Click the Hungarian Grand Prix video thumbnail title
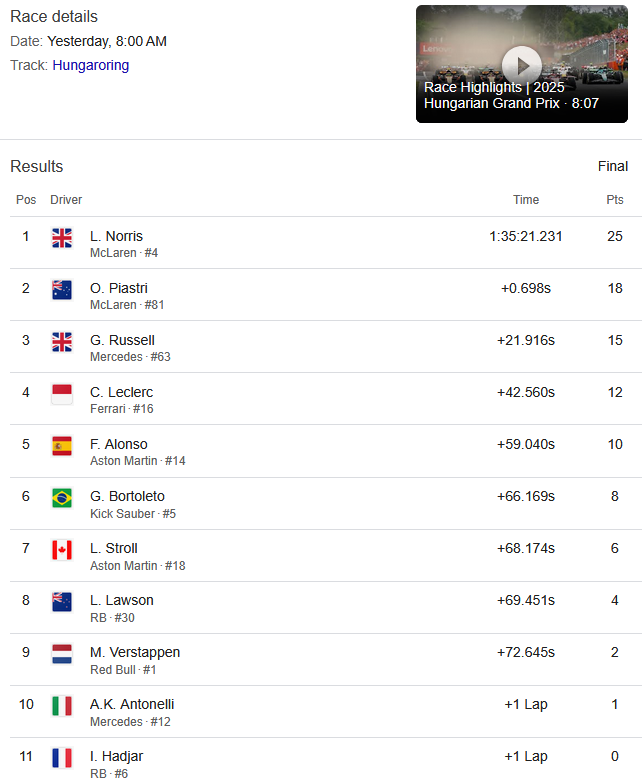Viewport: 642px width, 781px height. (x=511, y=95)
